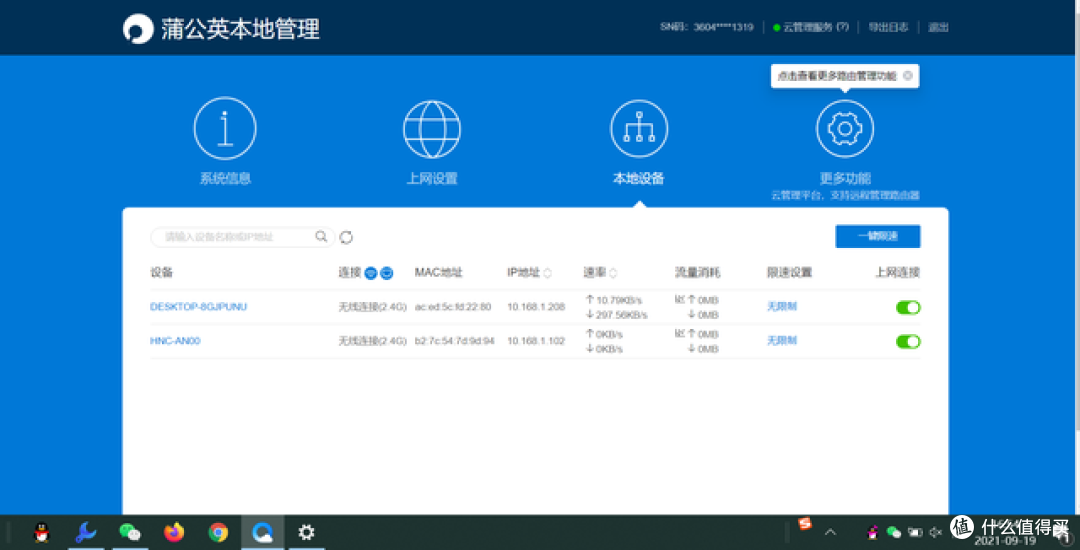Screen dimensions: 1080x550
Task: Click the battery tray icon
Action: tap(915, 531)
